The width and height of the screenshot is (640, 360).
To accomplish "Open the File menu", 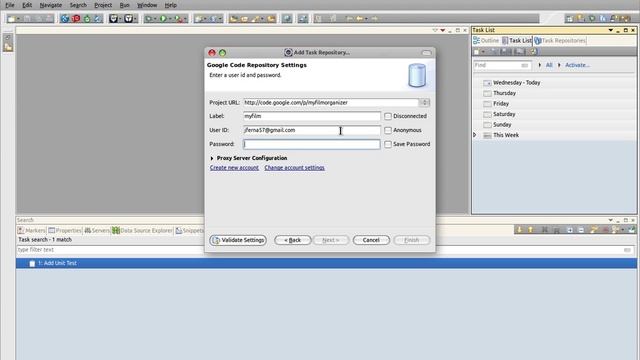I will [x=10, y=5].
